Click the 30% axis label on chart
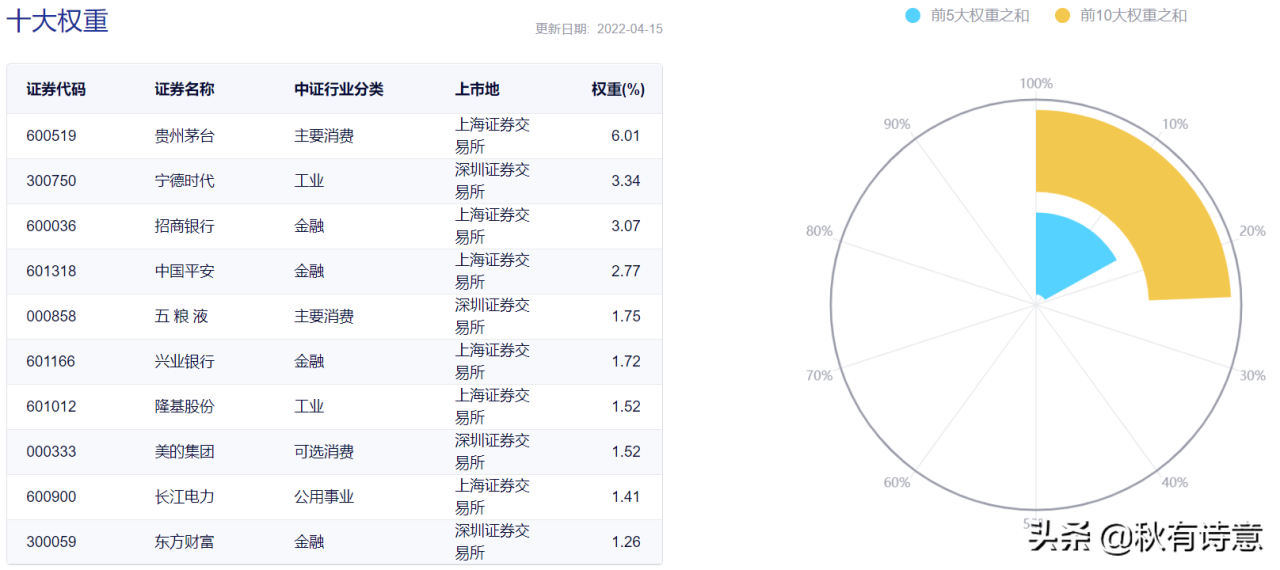 (x=1252, y=375)
